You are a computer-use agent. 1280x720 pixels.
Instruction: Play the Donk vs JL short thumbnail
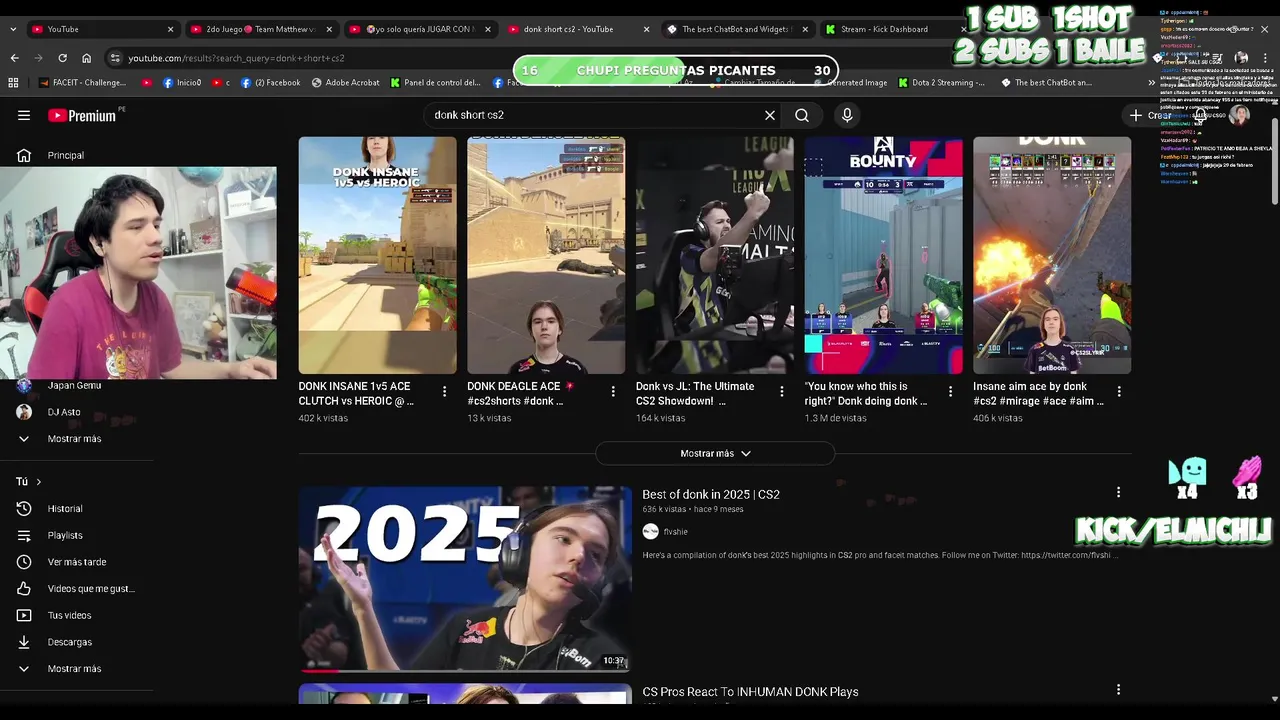715,255
